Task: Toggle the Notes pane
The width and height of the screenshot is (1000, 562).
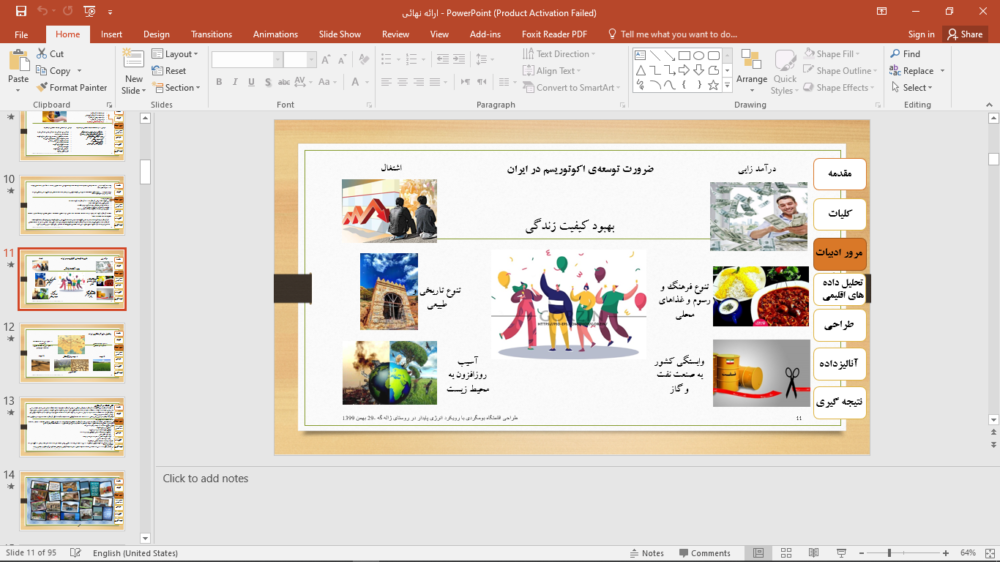Action: pos(645,553)
